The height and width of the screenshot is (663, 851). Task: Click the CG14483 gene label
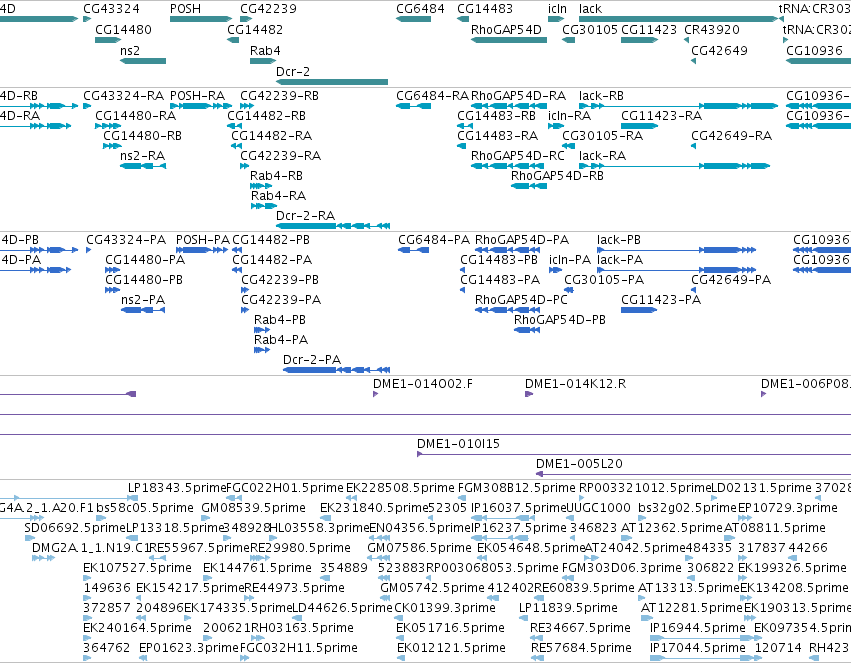click(x=485, y=9)
